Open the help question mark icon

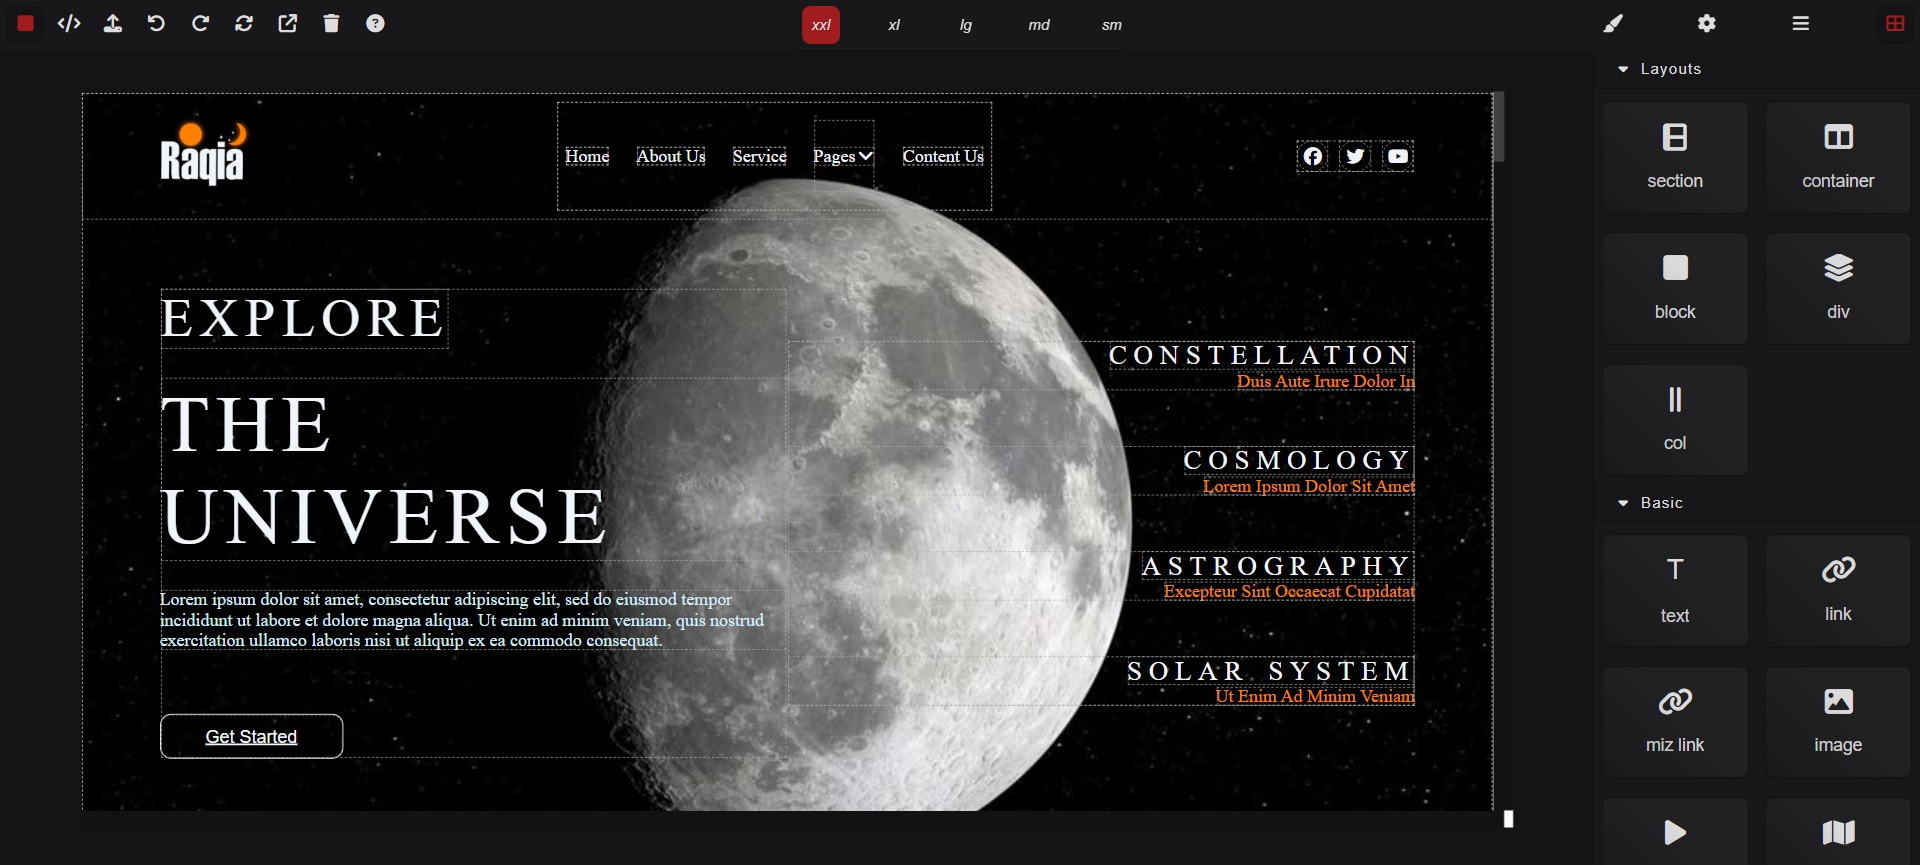[x=375, y=24]
